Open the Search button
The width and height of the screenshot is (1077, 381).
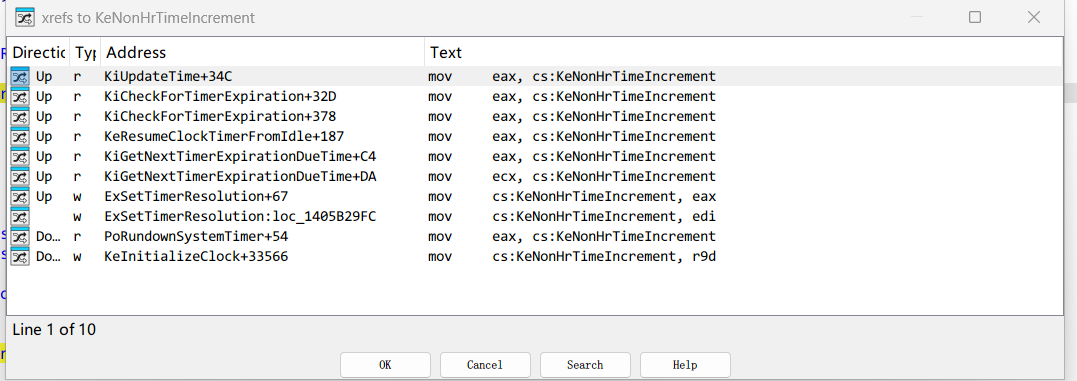click(585, 365)
